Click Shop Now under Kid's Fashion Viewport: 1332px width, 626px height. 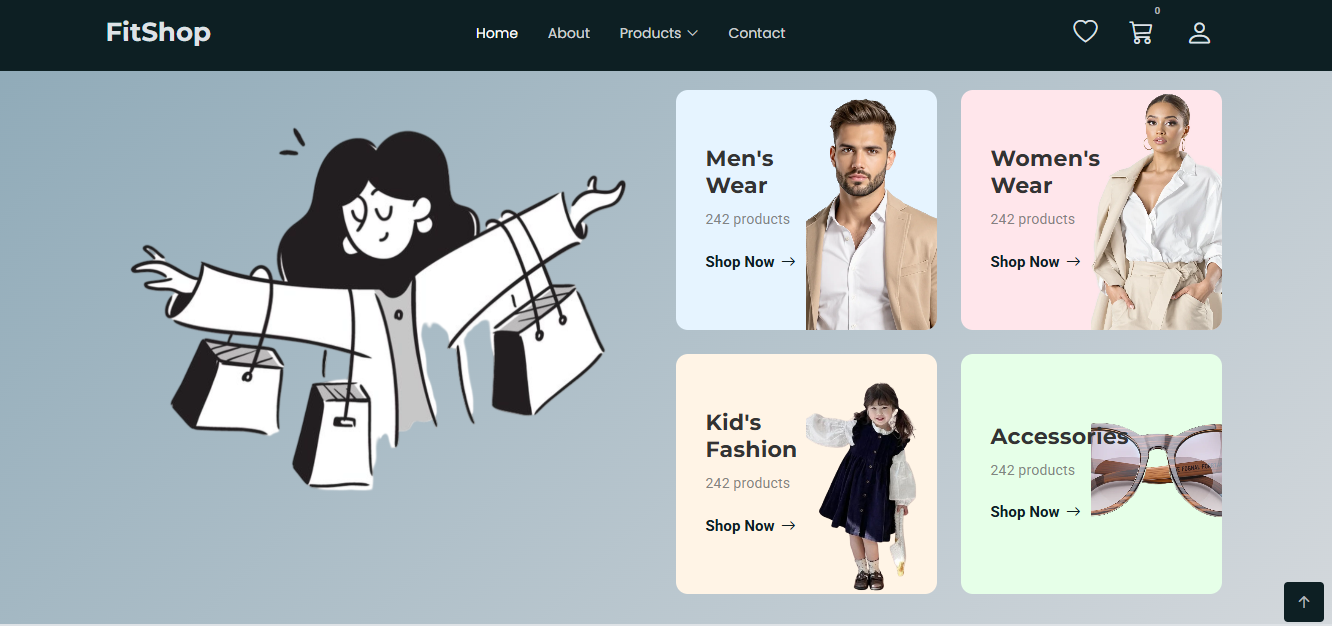pyautogui.click(x=740, y=526)
